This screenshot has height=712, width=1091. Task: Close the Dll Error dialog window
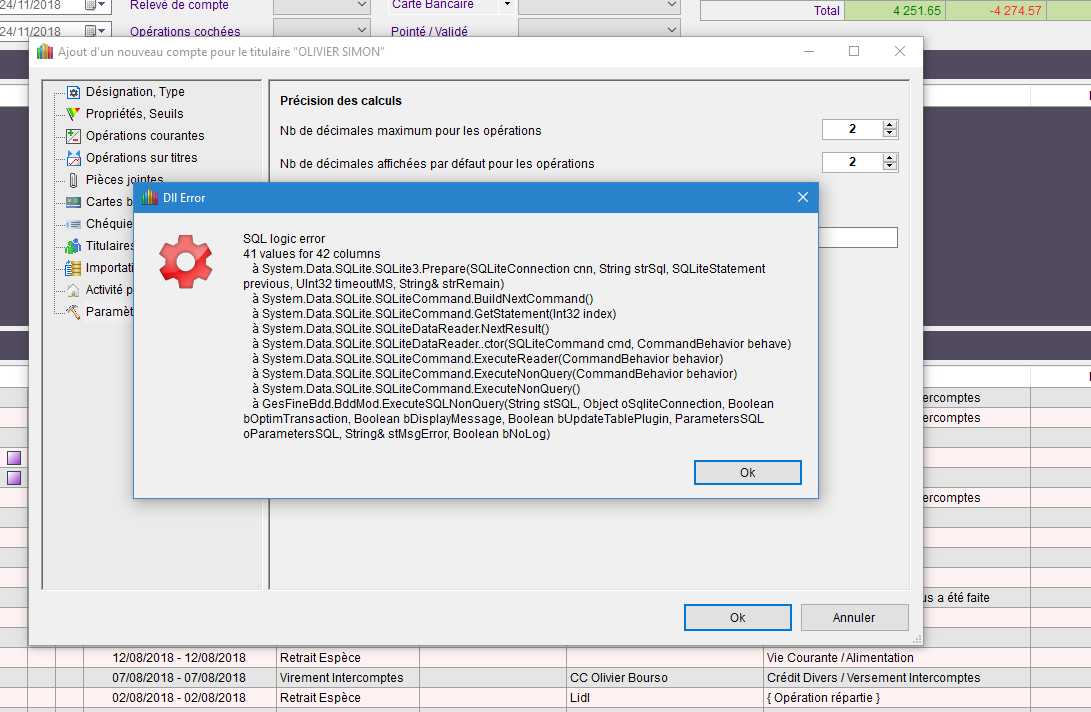802,198
